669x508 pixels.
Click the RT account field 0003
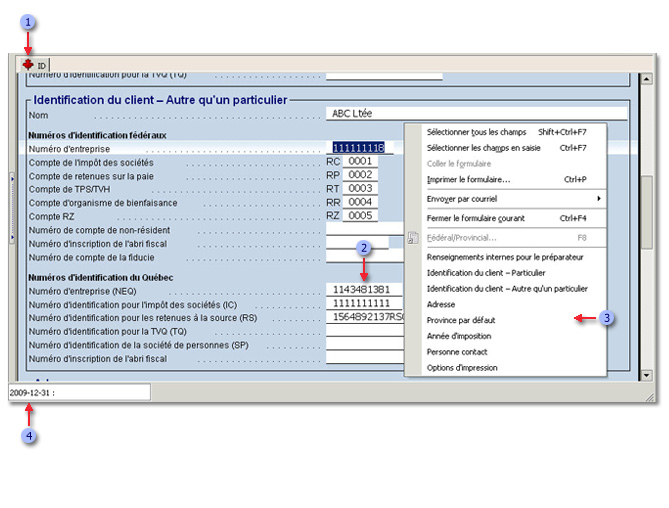click(360, 189)
